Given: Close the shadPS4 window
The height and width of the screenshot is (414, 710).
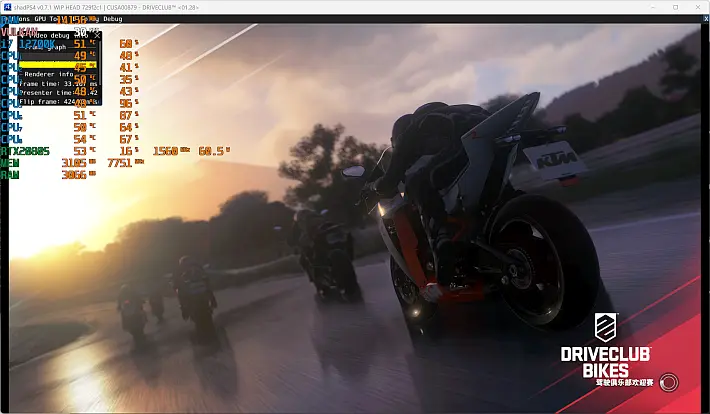Looking at the screenshot, I should (698, 7).
